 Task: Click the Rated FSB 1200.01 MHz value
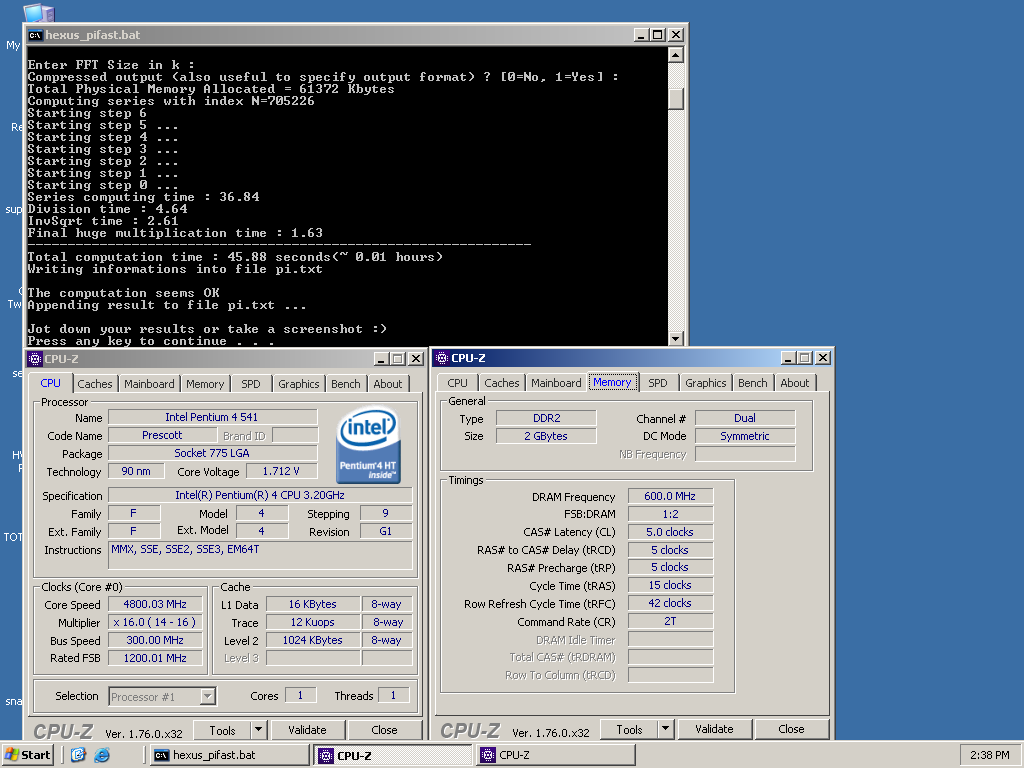[x=155, y=658]
